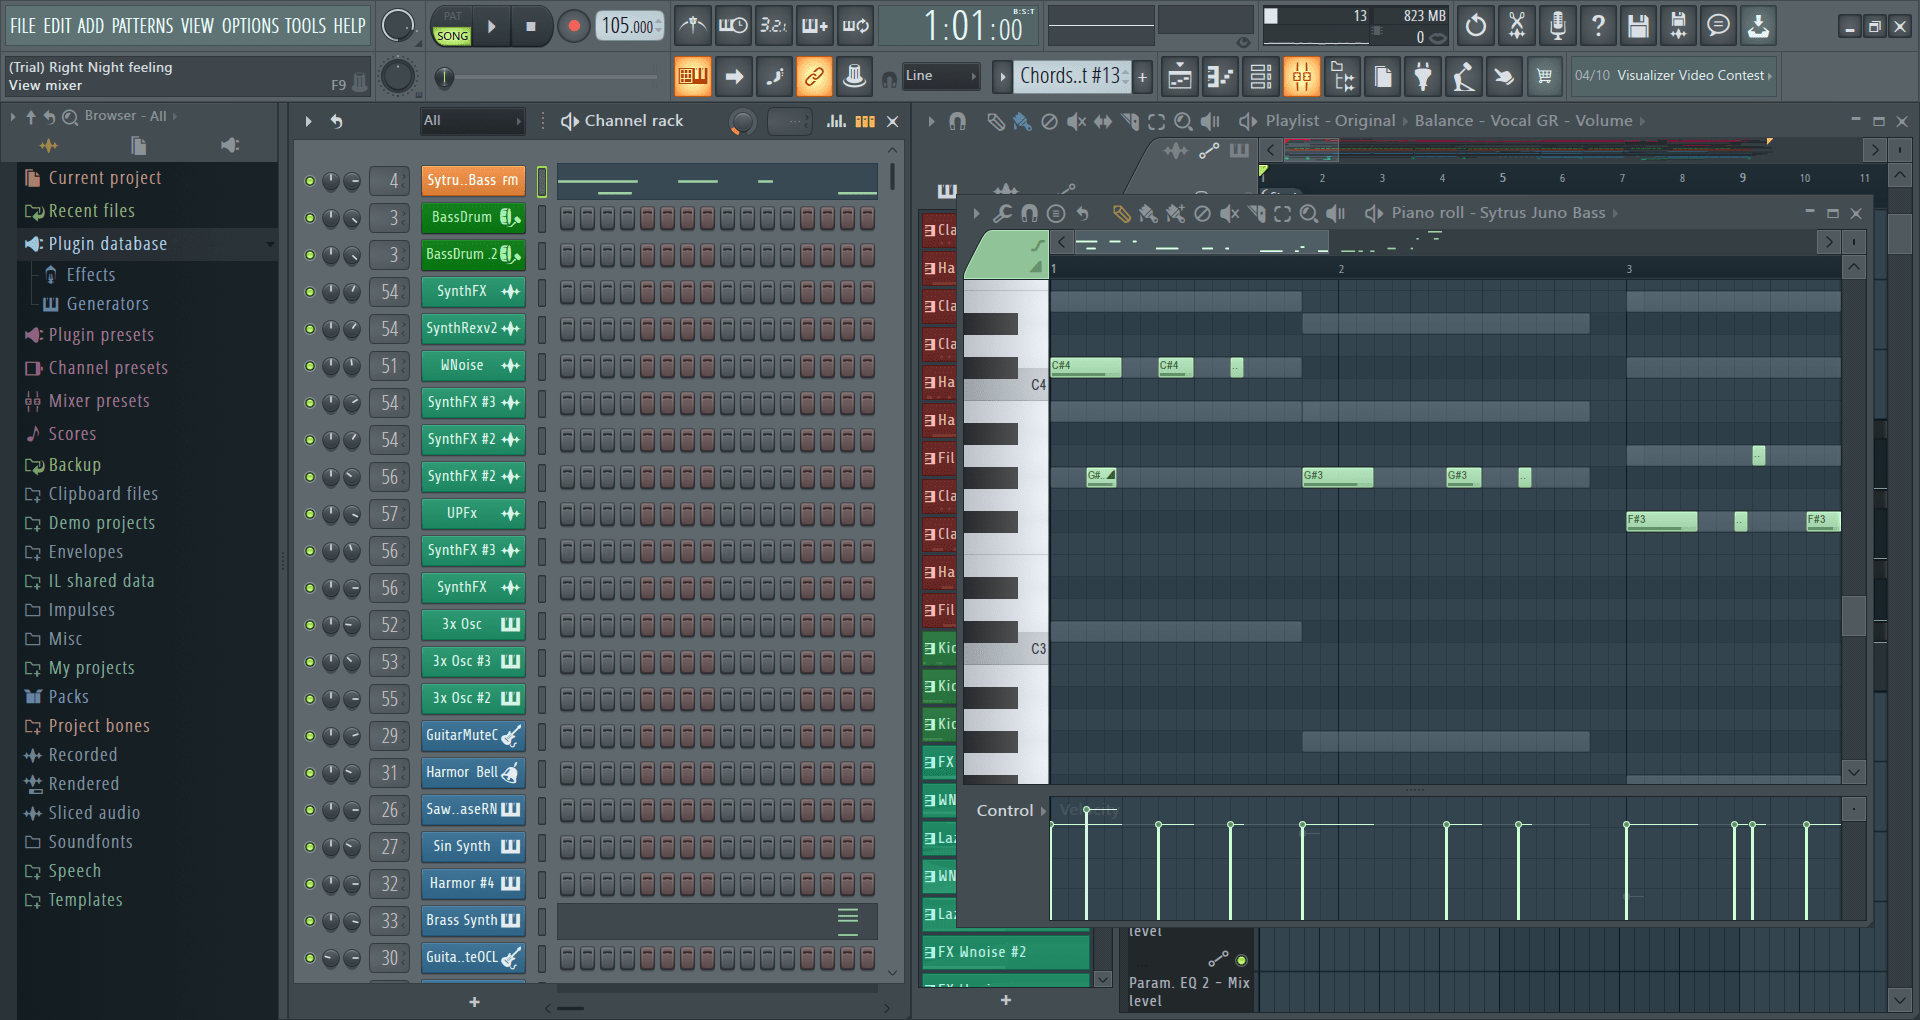
Task: Open the All channel filter dropdown
Action: coord(472,121)
